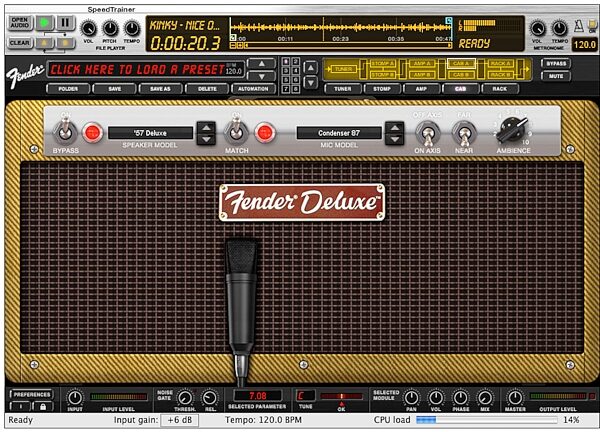Step to the next speaker model
Image resolution: width=600 pixels, height=432 pixels.
(206, 139)
